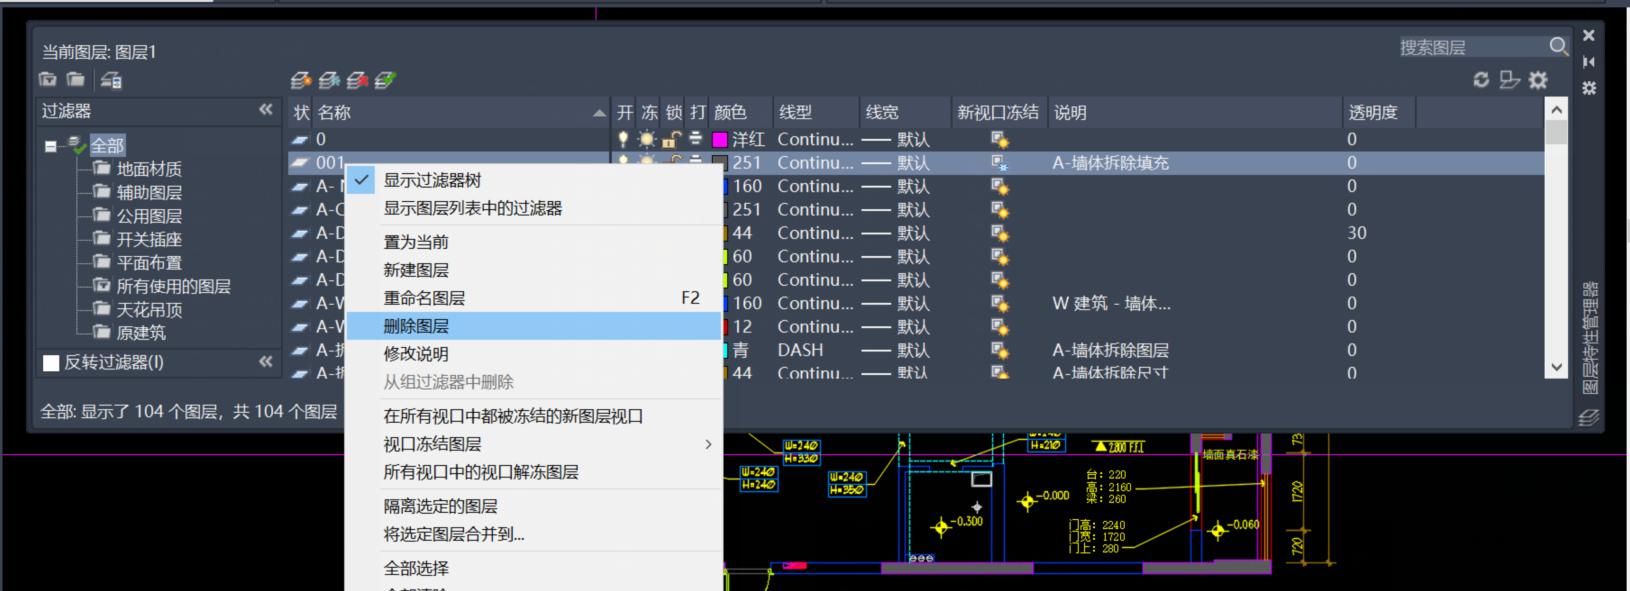1630x591 pixels.
Task: Open the Layer States Manager icon
Action: coord(111,79)
